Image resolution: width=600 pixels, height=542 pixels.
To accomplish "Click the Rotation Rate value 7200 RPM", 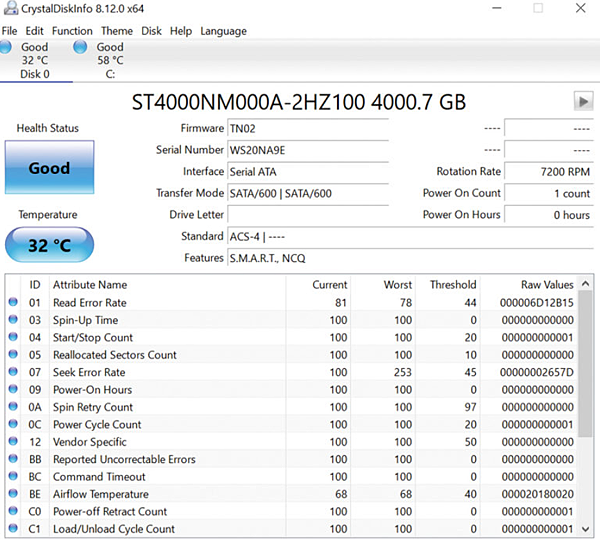I will [549, 172].
